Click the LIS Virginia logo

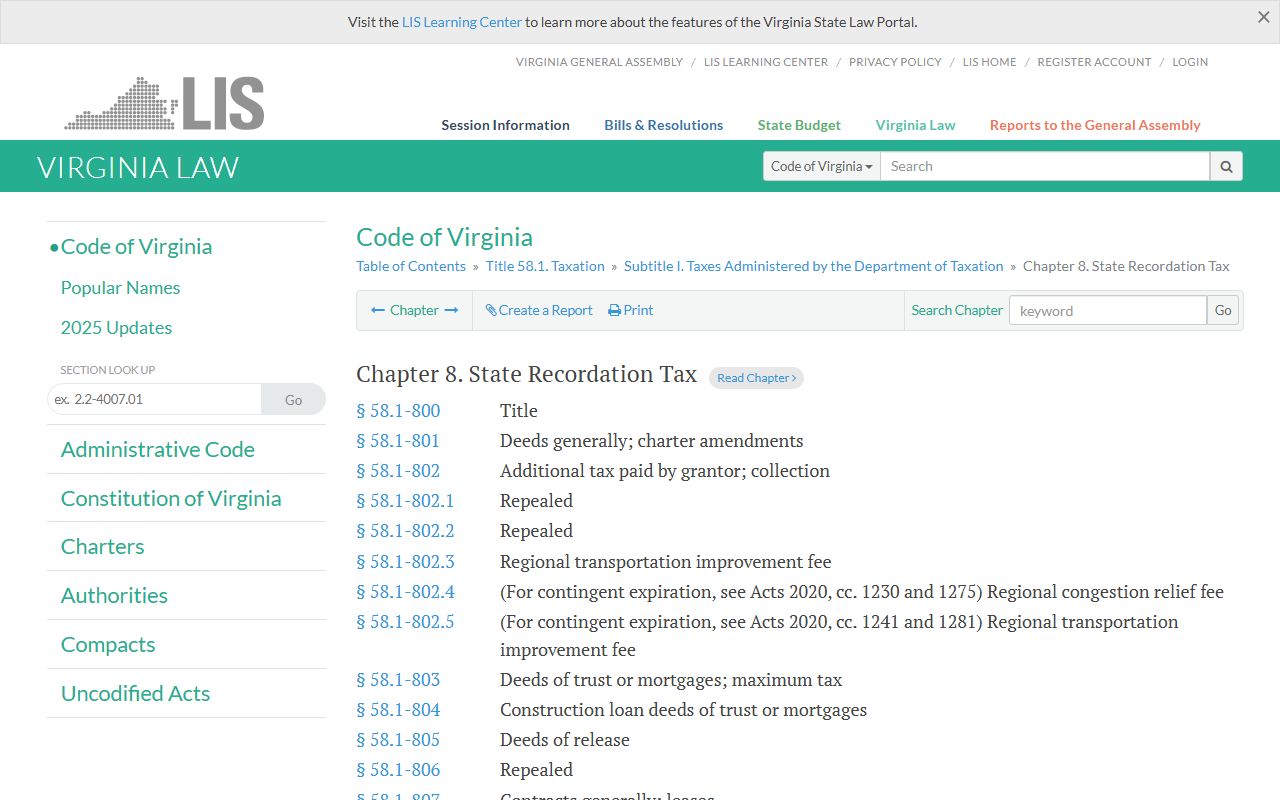[164, 103]
